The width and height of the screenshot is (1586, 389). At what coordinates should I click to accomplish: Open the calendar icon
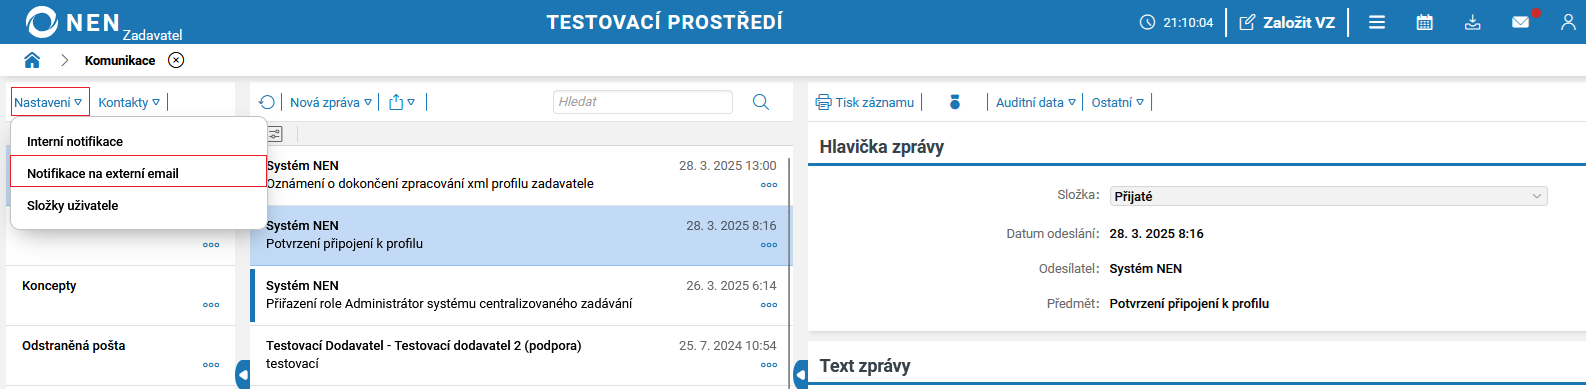click(1425, 22)
